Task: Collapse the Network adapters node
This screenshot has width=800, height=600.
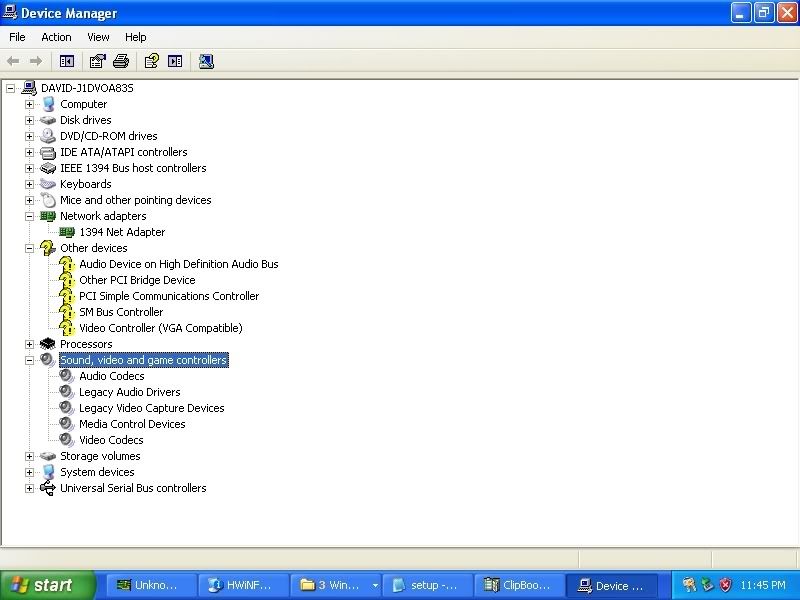Action: pos(30,216)
